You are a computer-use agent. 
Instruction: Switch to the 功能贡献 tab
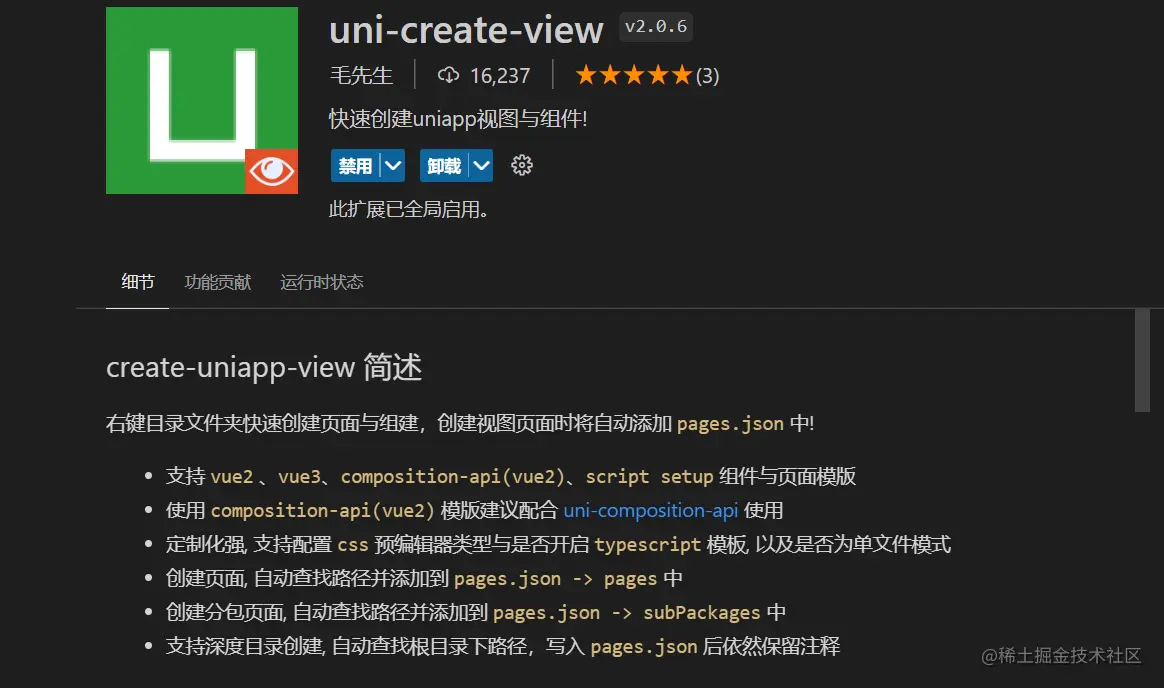tap(218, 282)
